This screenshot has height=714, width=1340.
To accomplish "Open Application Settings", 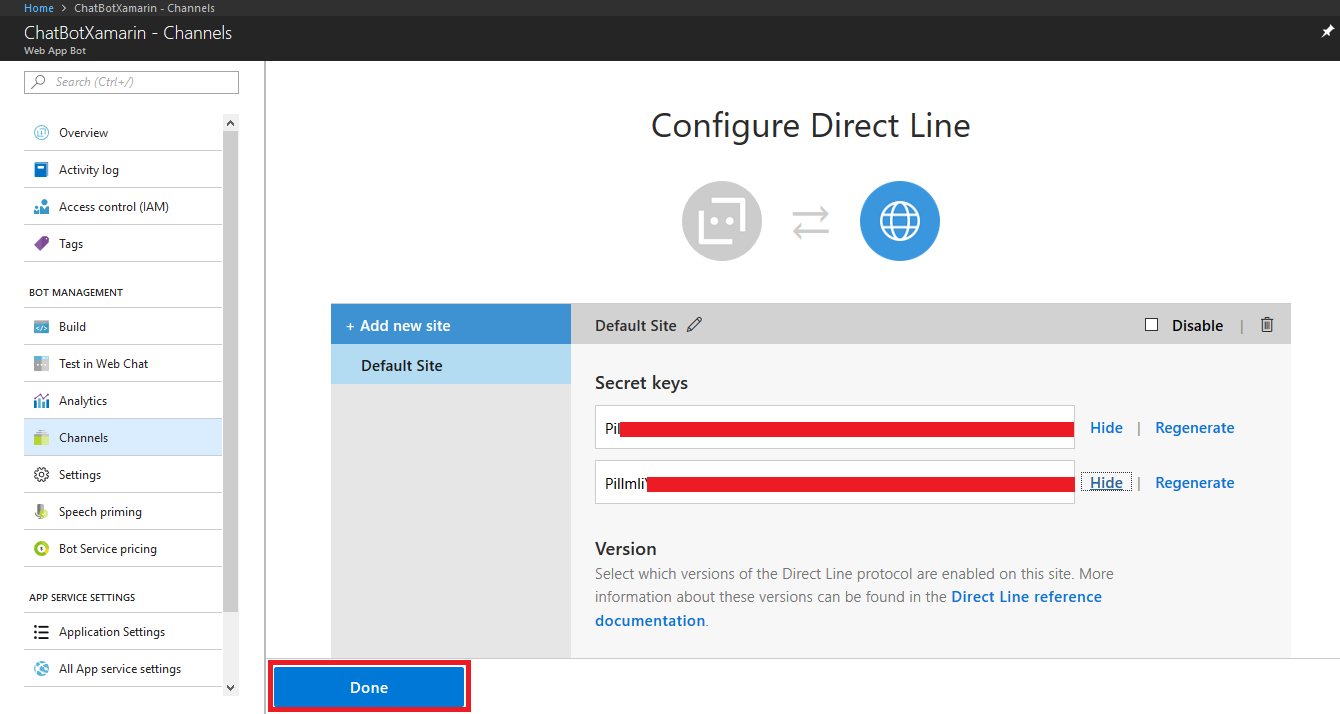I will 123,632.
